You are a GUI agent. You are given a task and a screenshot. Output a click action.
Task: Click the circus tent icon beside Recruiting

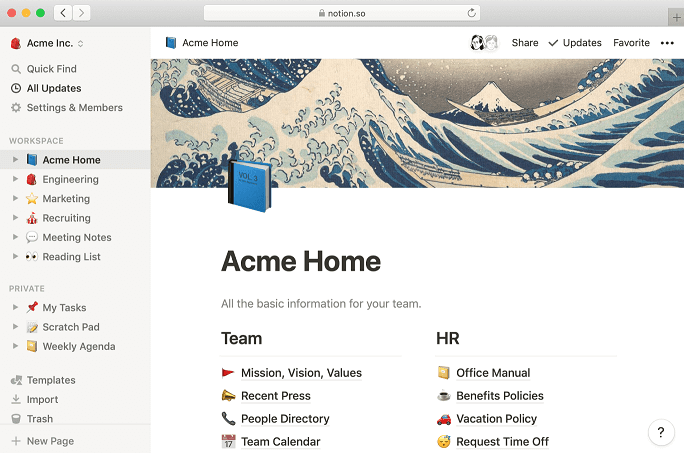pos(32,218)
